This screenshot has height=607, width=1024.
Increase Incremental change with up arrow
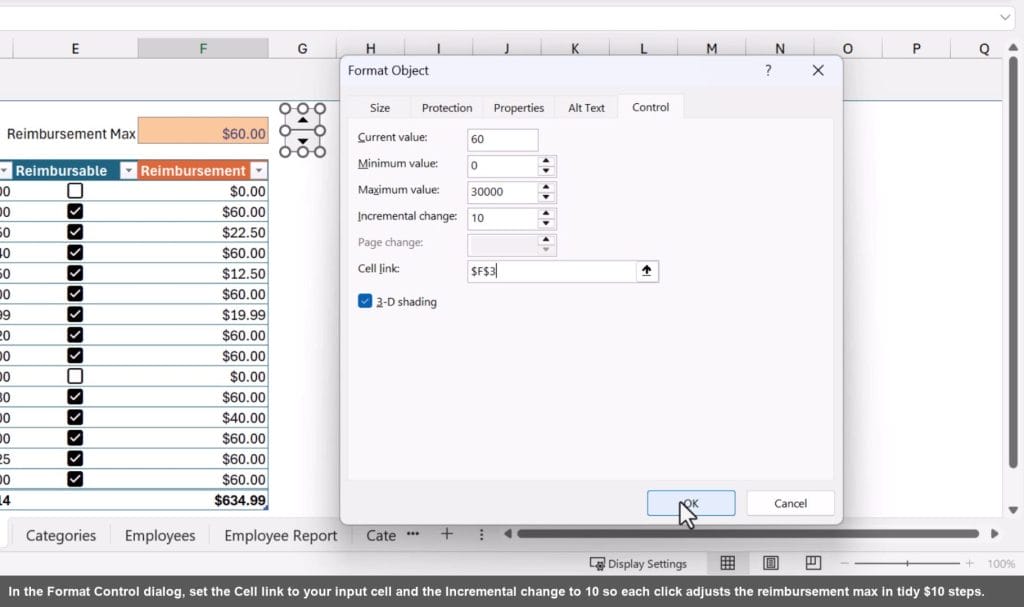click(x=546, y=213)
